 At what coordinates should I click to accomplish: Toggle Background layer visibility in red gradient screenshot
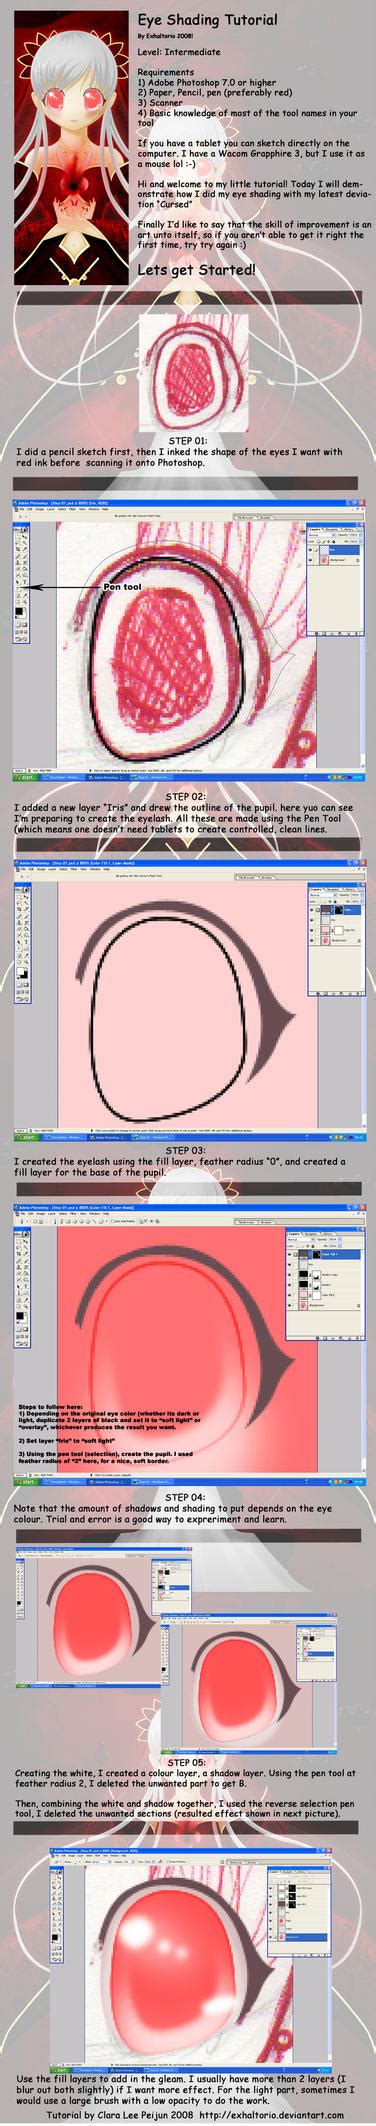(x=289, y=1305)
